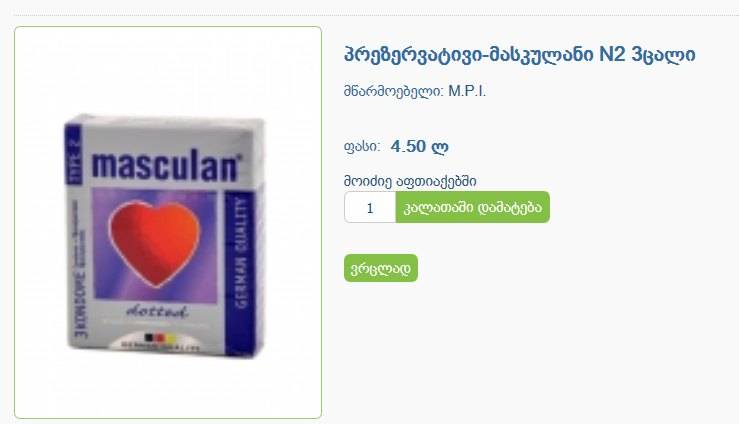The image size is (739, 424).
Task: Open product details via ვრცლად button
Action: pyautogui.click(x=380, y=268)
